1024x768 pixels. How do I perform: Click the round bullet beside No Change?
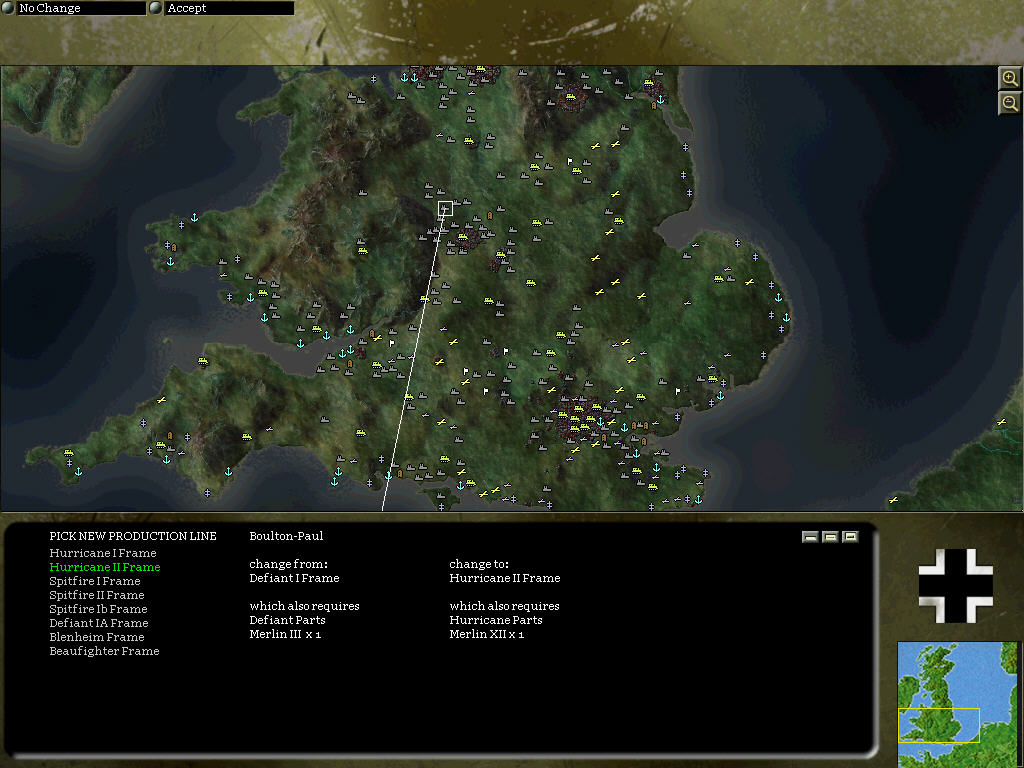tap(7, 8)
